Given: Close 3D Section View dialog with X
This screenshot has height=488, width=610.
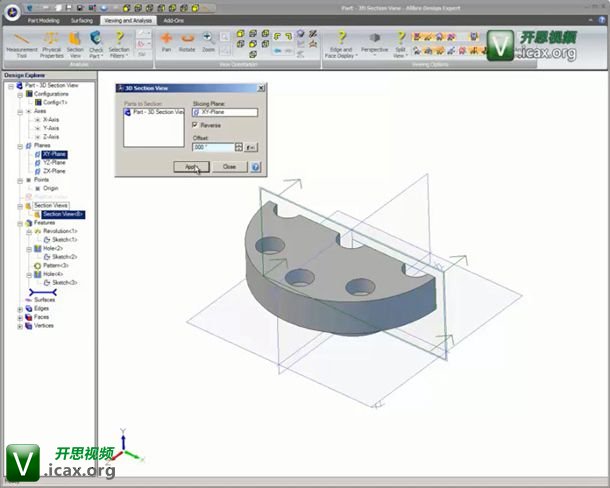Looking at the screenshot, I should pos(261,88).
